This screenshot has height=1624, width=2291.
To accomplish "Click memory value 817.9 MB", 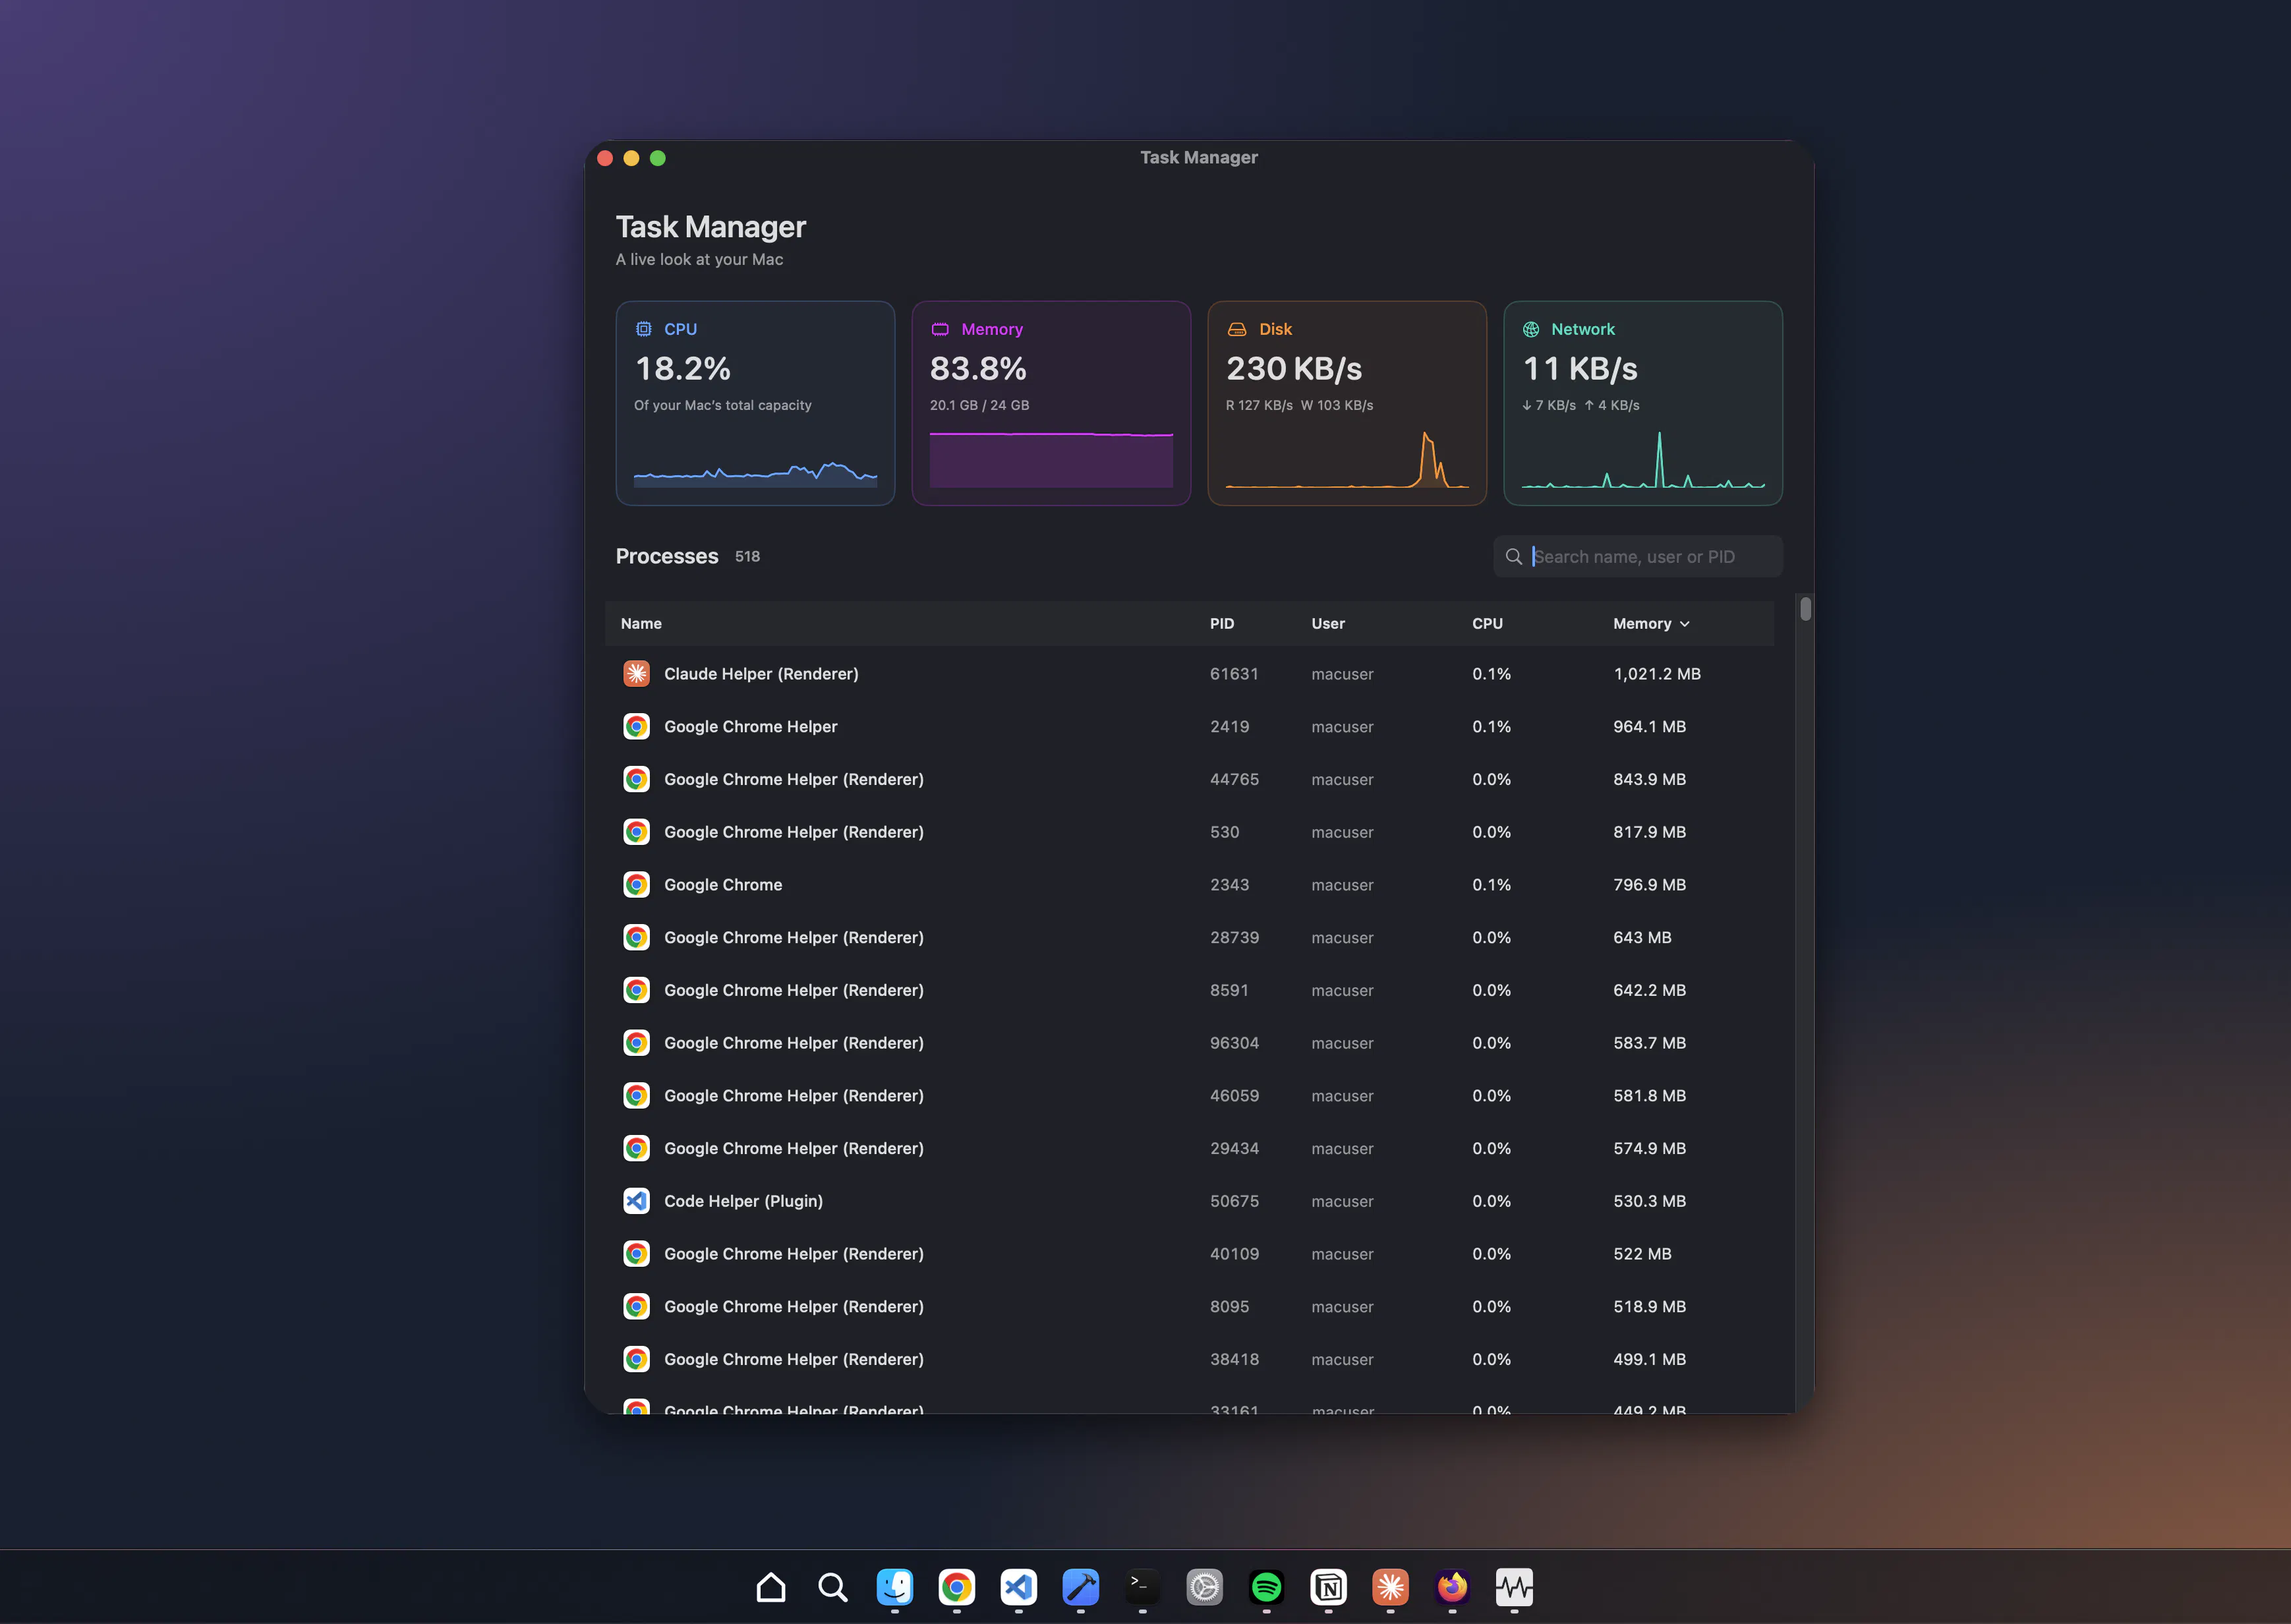I will click(x=1649, y=832).
